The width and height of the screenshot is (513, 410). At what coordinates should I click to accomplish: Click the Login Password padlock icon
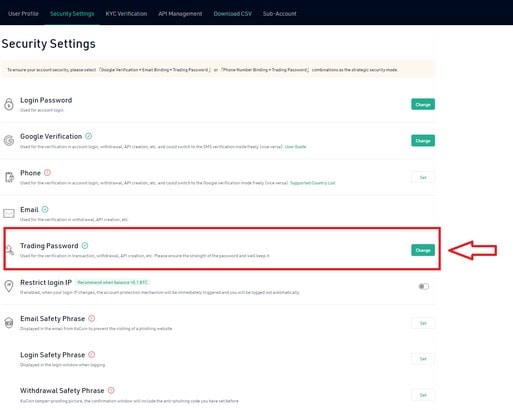tap(9, 104)
